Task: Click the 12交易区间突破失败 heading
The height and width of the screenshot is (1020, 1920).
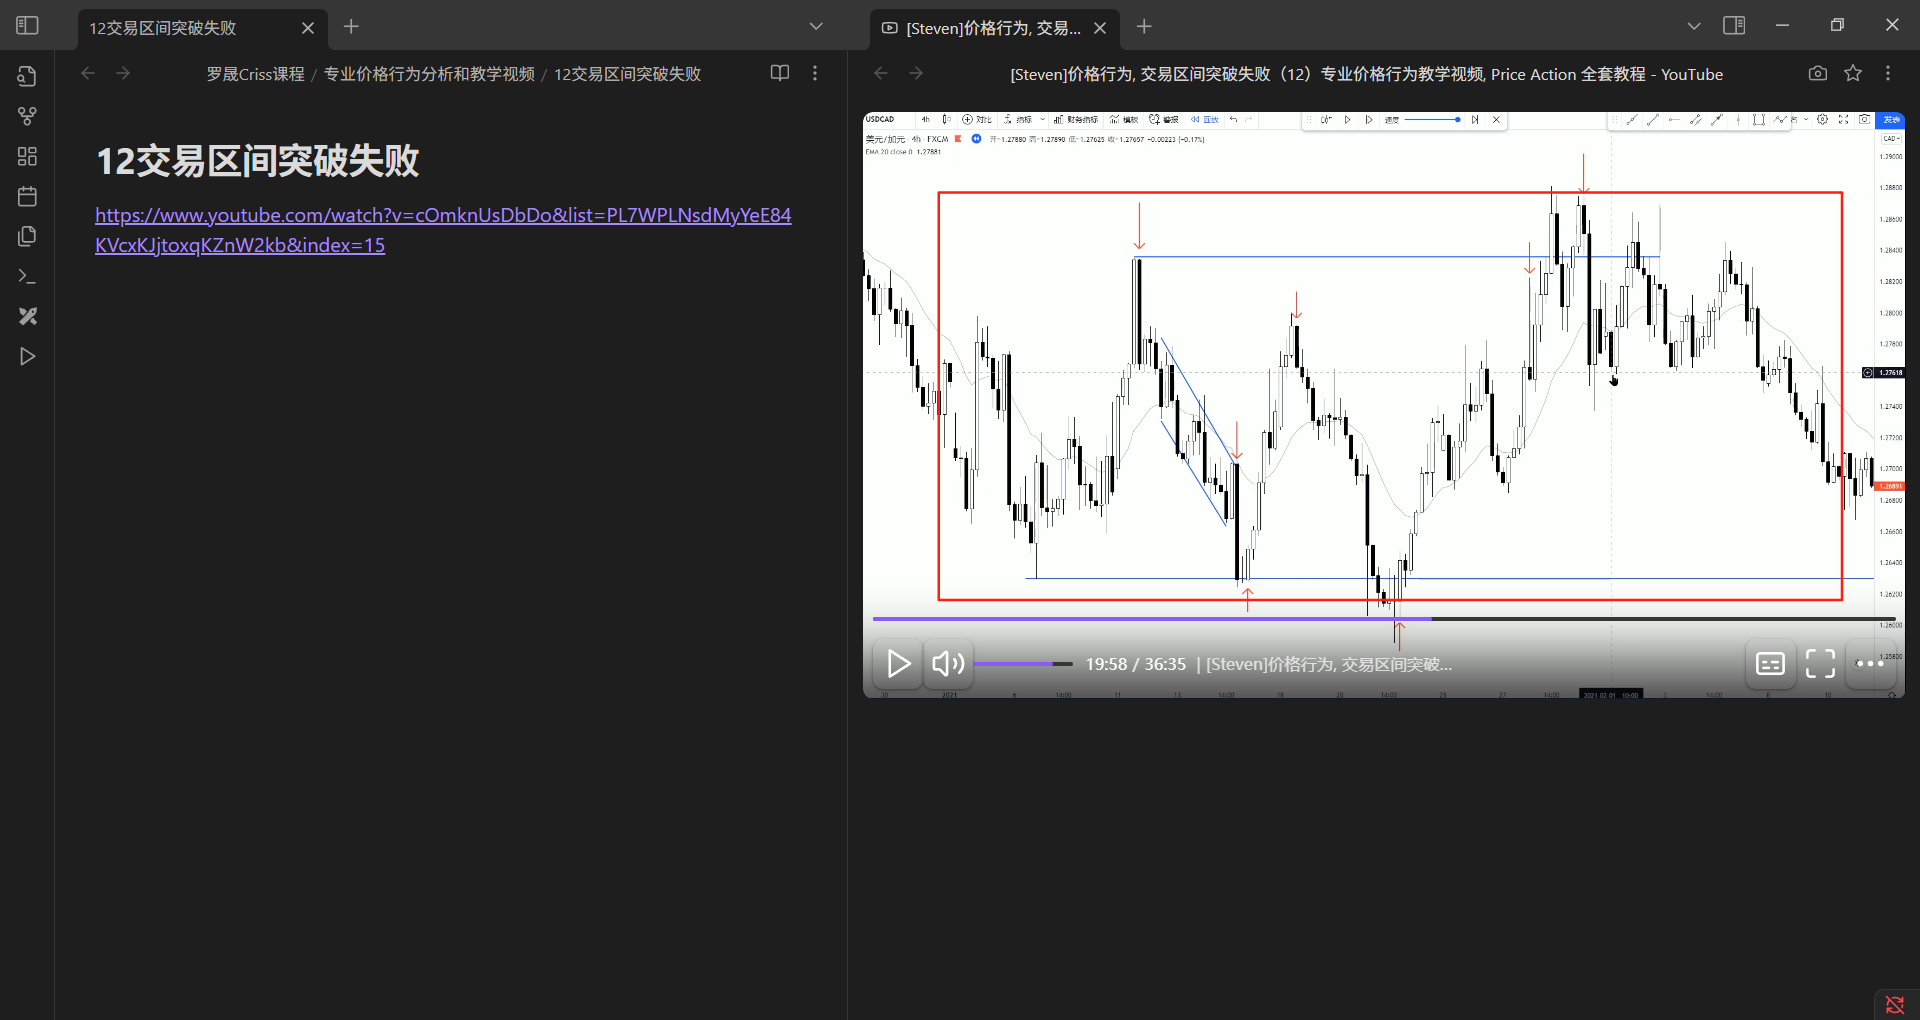Action: (257, 161)
